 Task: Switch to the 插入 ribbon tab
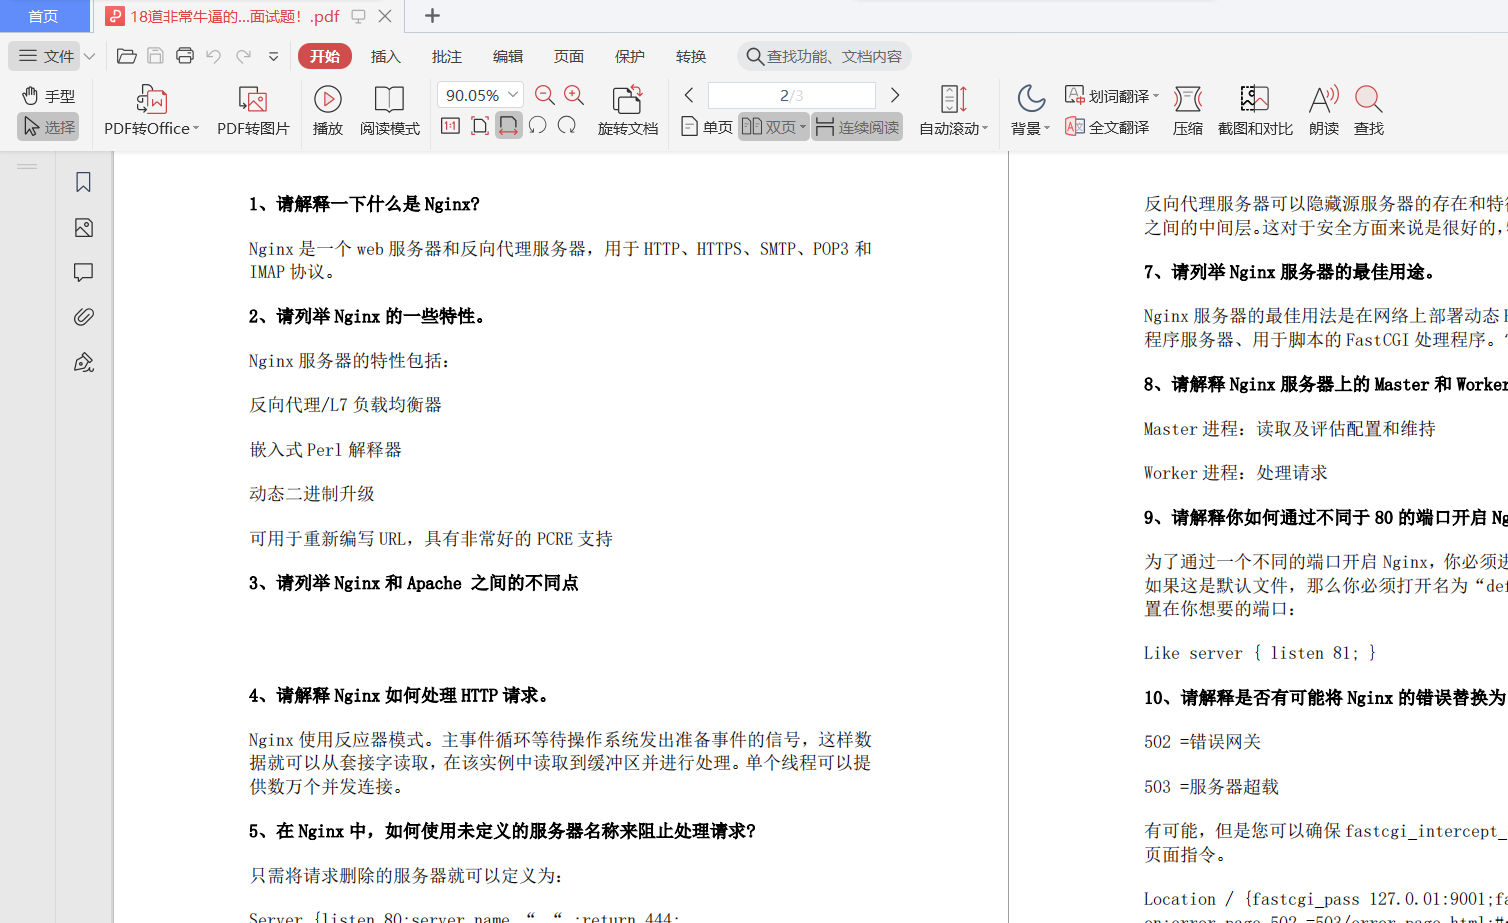(x=386, y=56)
